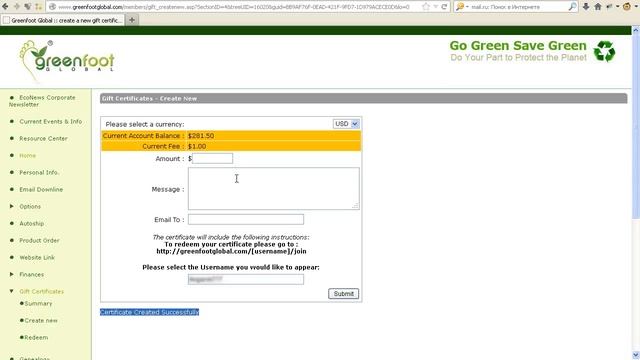Click the '$281.50' account balance value

tap(201, 136)
